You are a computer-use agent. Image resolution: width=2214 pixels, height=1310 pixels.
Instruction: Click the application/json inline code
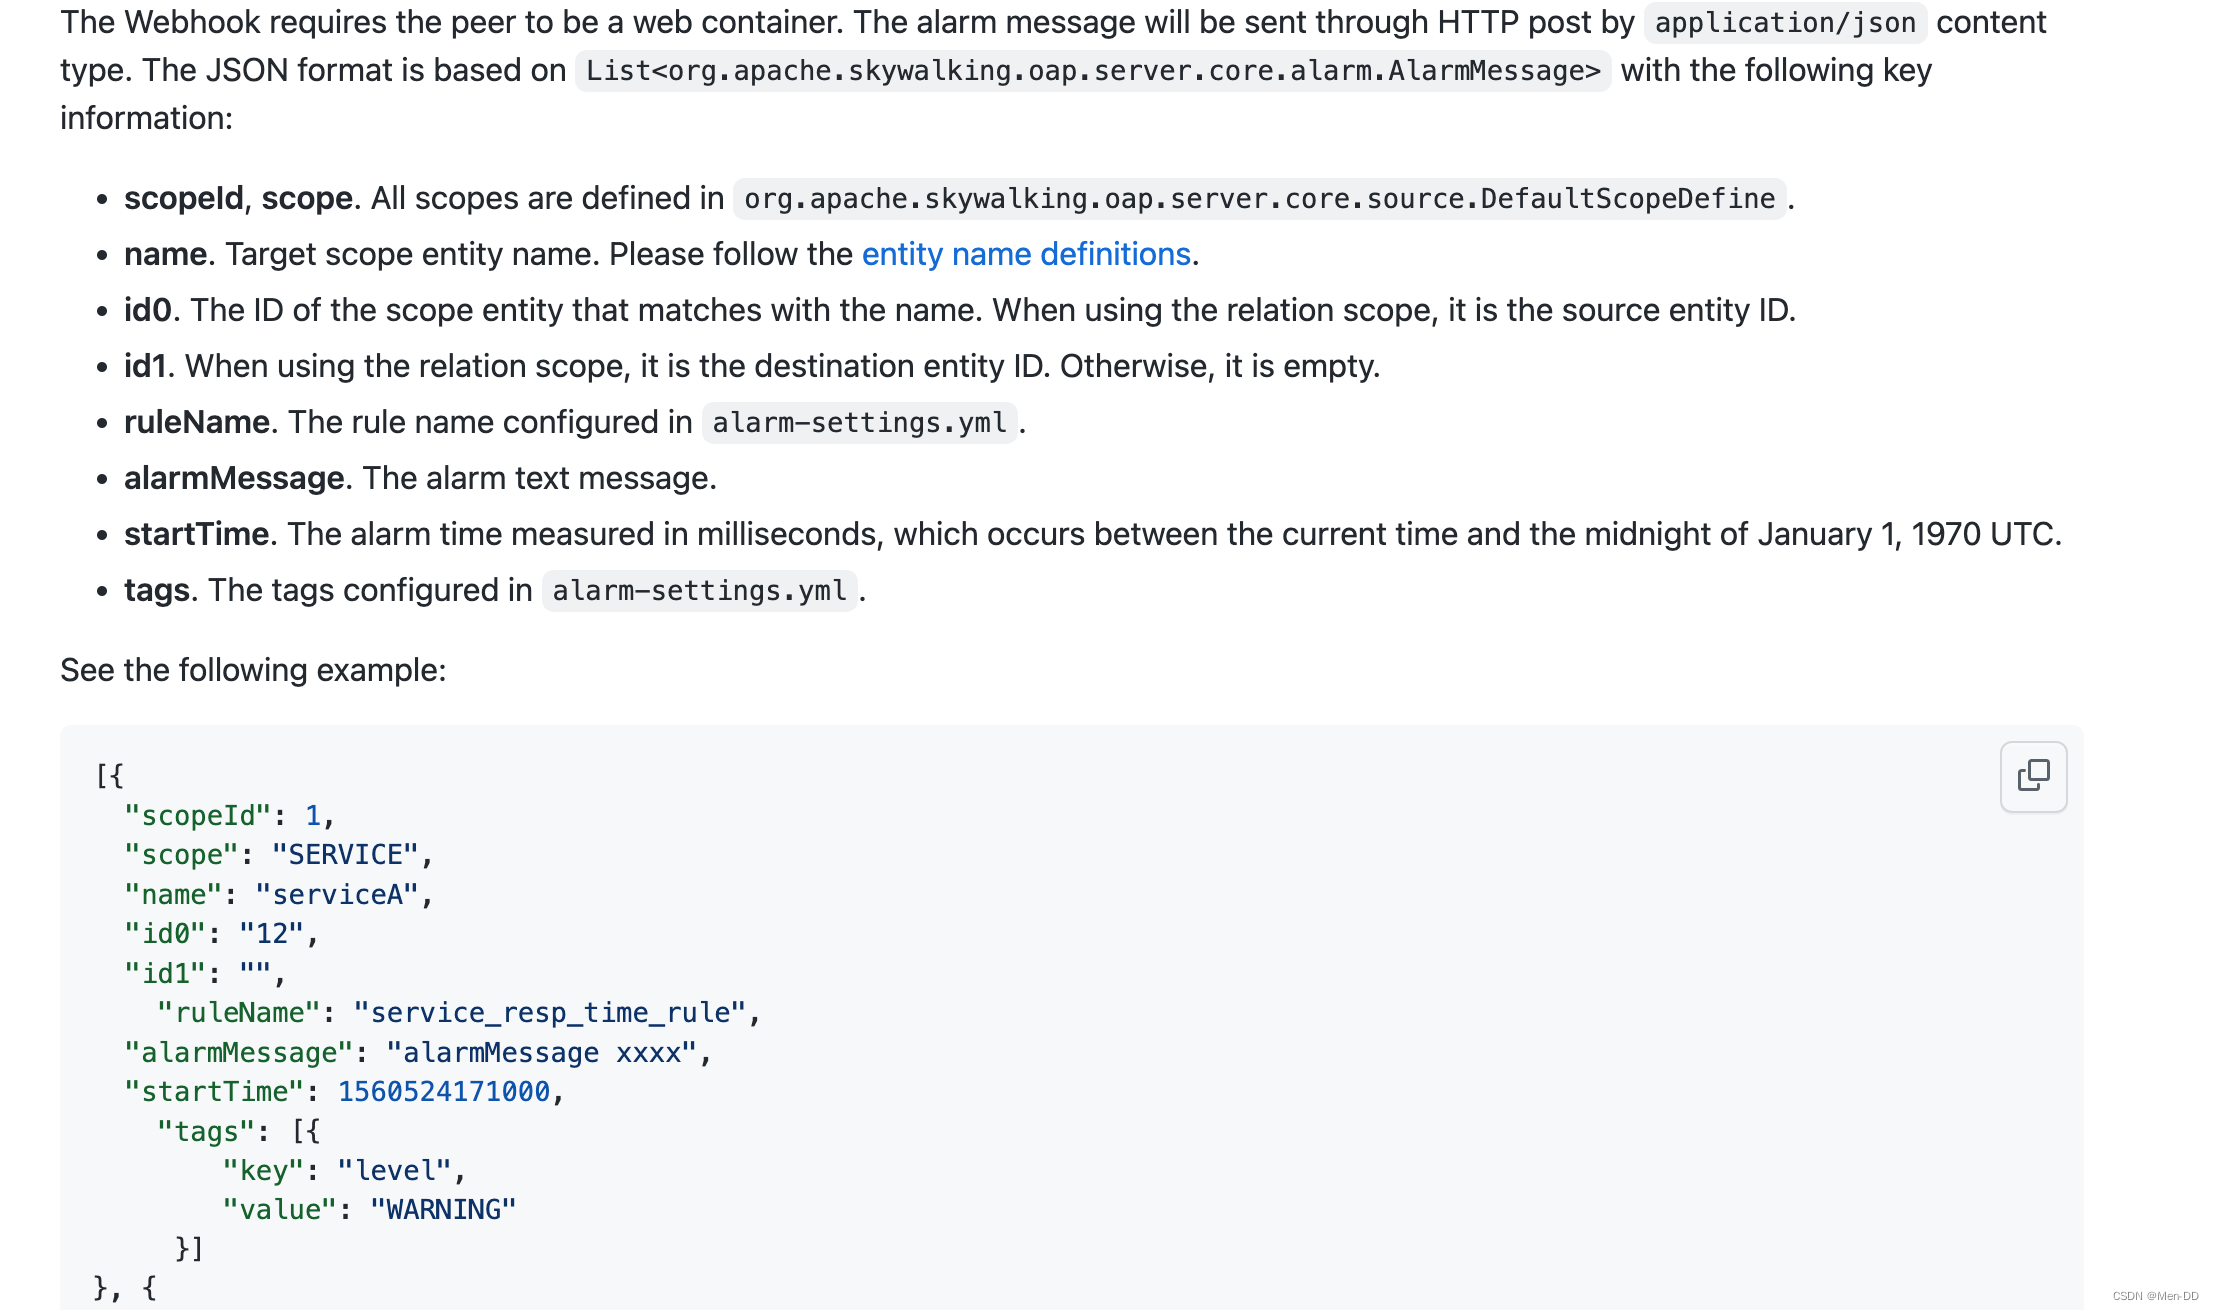pos(1785,22)
